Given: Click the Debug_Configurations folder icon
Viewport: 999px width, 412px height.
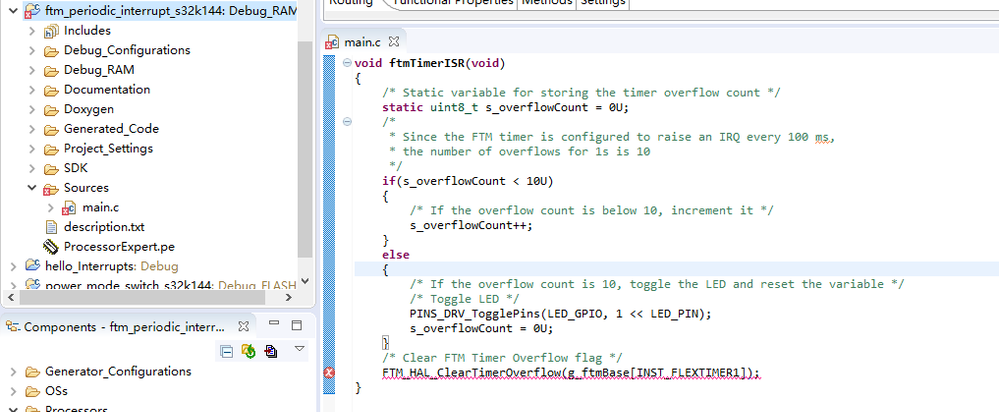Looking at the screenshot, I should point(50,51).
